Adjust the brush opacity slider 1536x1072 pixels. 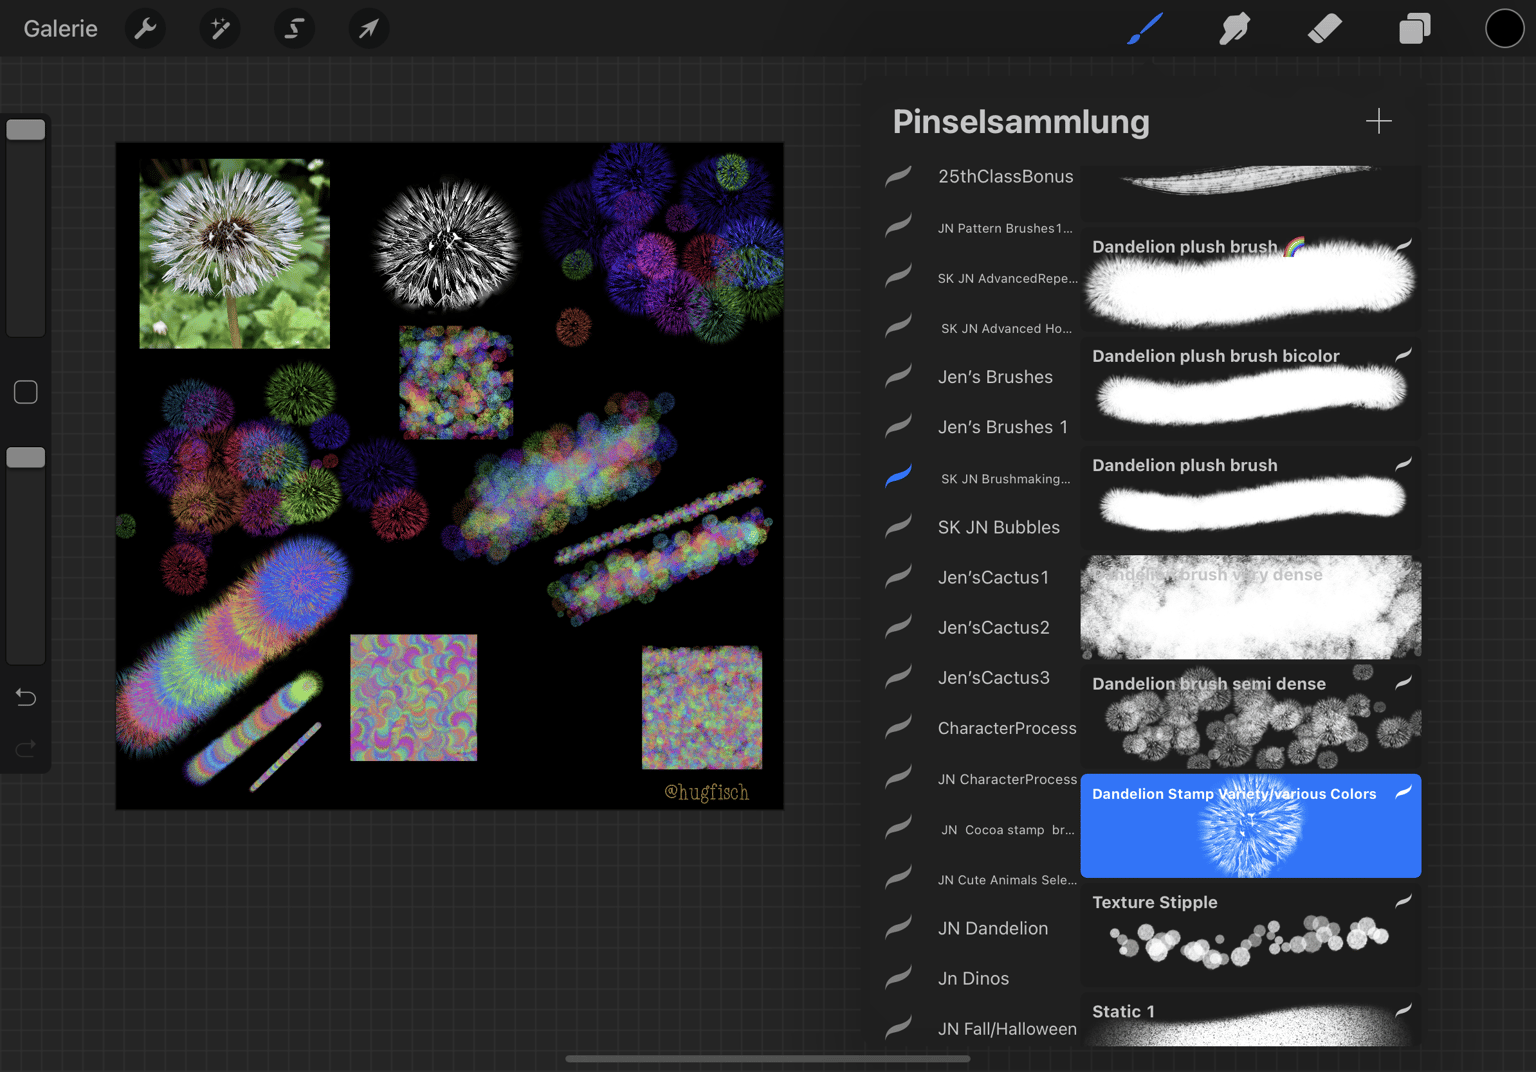pos(26,457)
